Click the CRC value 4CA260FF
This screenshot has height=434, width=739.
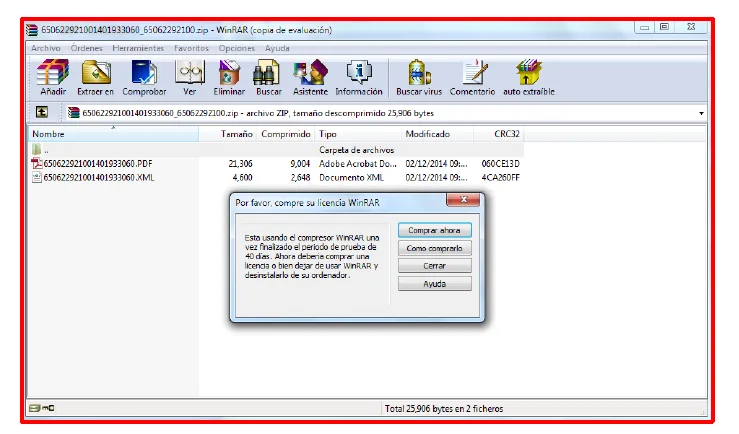[x=501, y=178]
